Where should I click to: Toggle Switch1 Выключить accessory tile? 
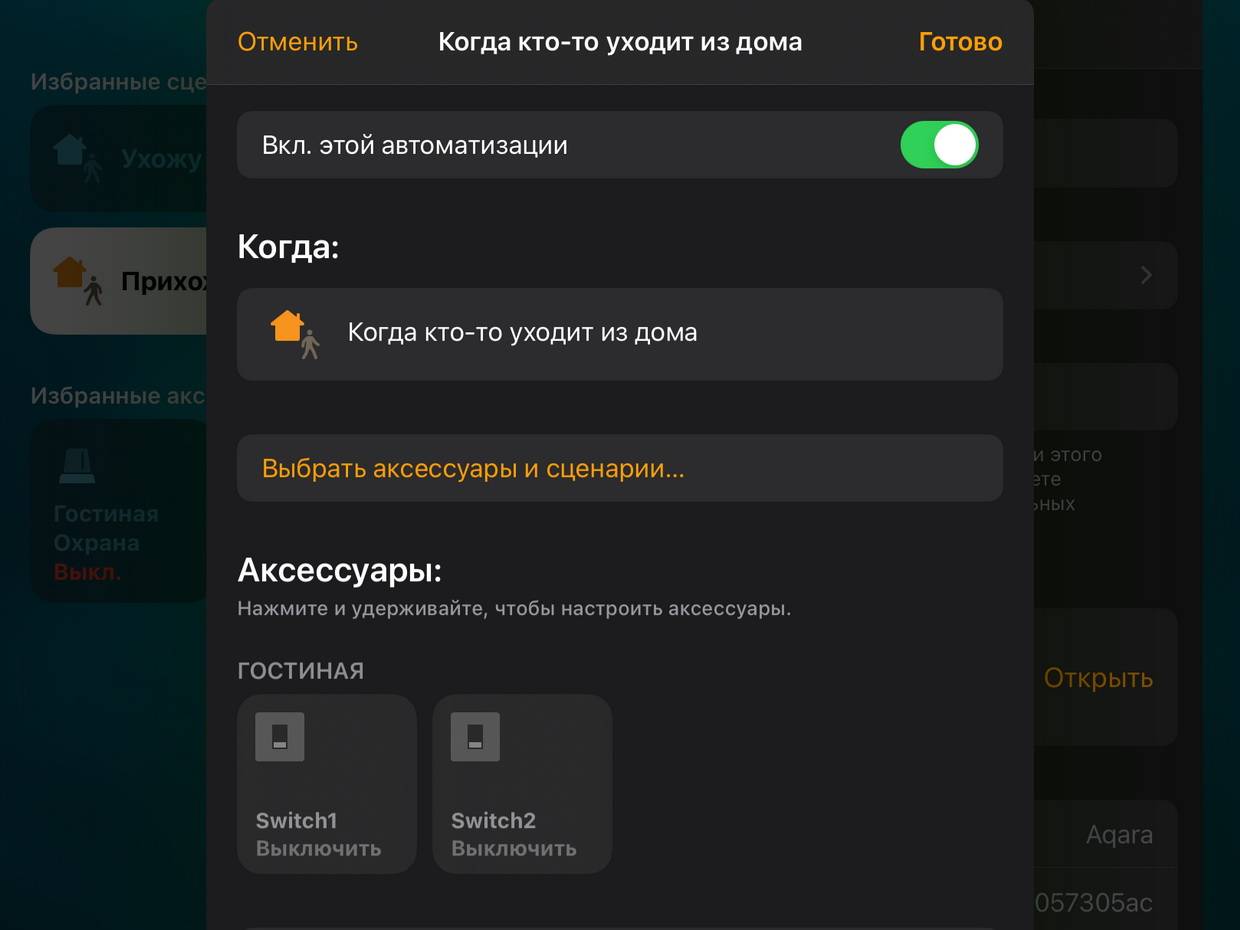tap(327, 784)
